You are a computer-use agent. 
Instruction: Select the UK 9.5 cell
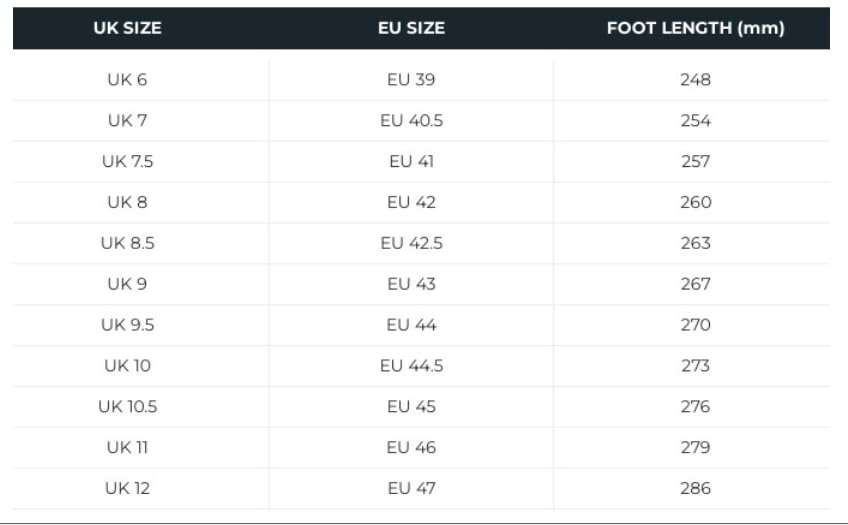127,325
